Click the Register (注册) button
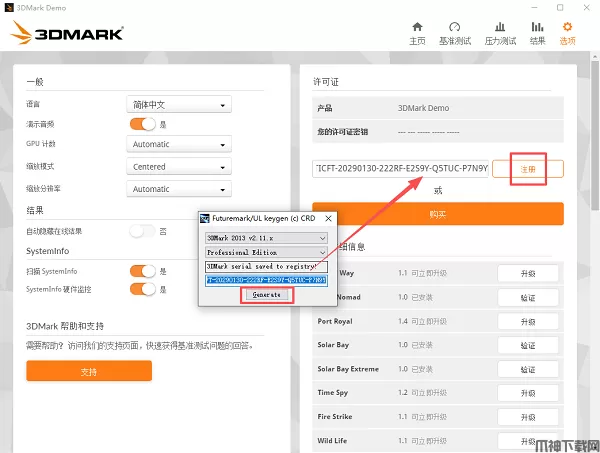This screenshot has height=453, width=600. coord(528,169)
